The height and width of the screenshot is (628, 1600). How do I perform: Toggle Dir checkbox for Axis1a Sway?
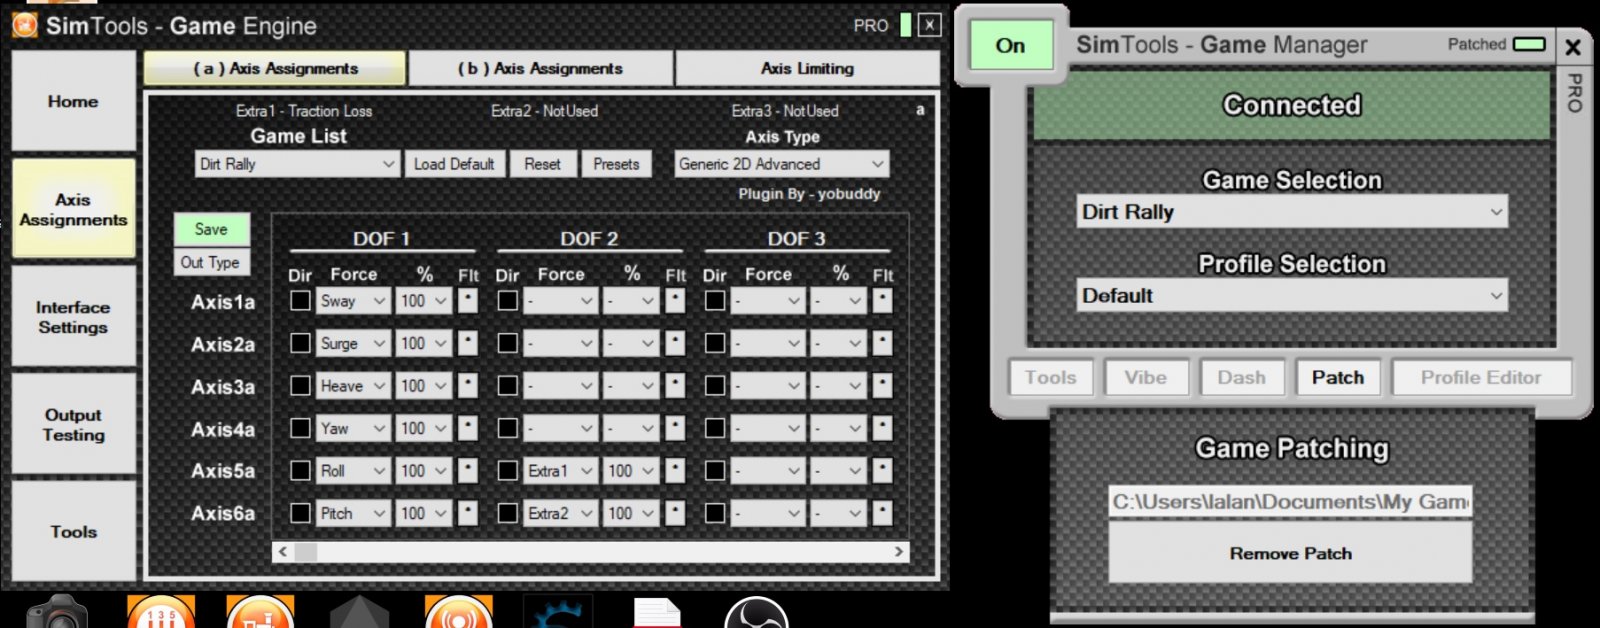[x=300, y=300]
